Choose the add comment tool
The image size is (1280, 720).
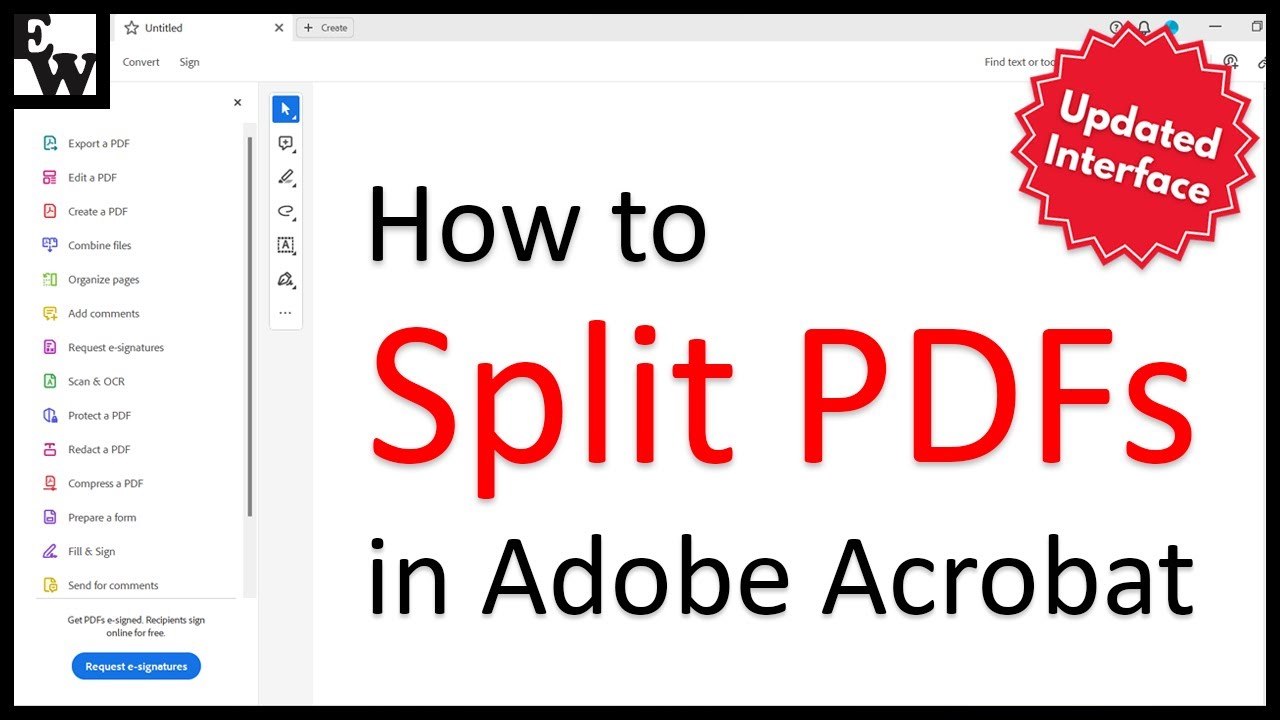point(286,144)
